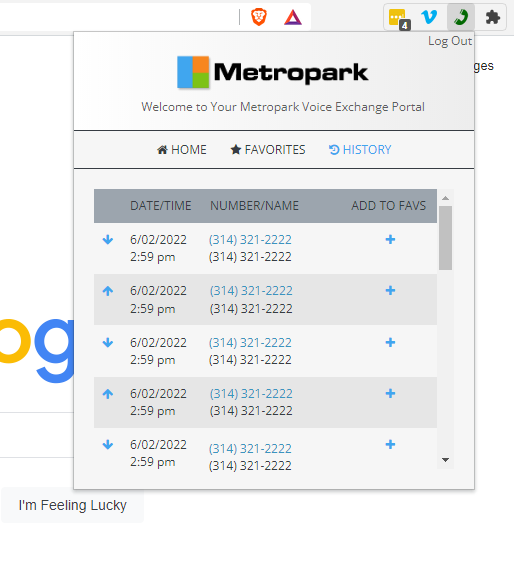Add fourth history row call to favorites

(x=390, y=393)
